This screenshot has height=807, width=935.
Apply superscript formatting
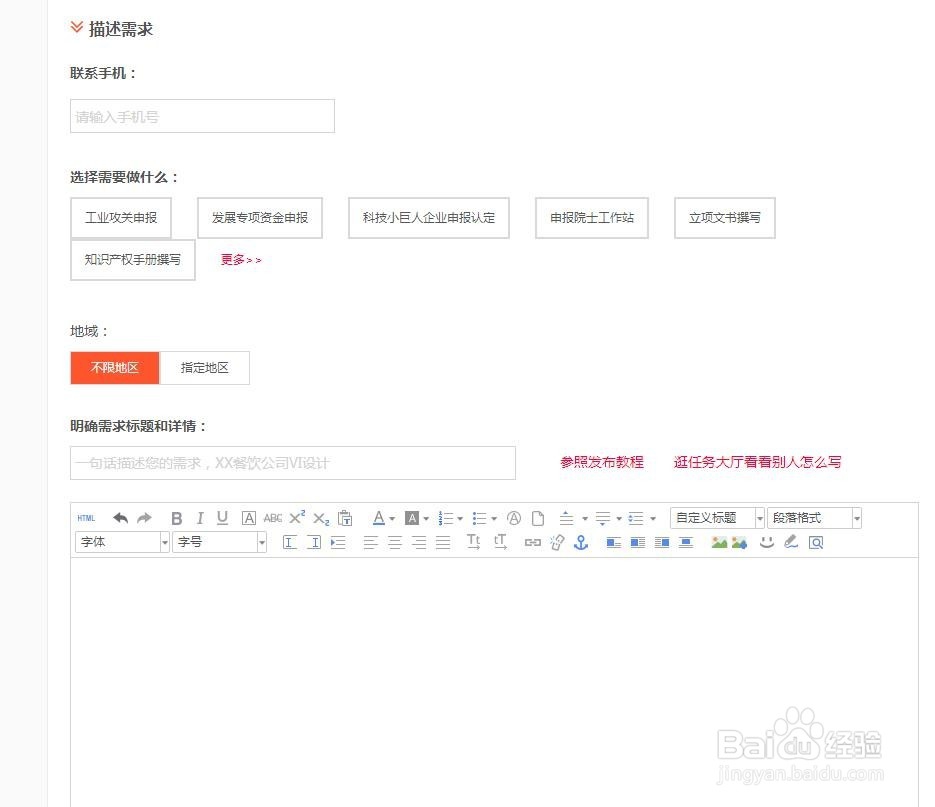point(297,517)
